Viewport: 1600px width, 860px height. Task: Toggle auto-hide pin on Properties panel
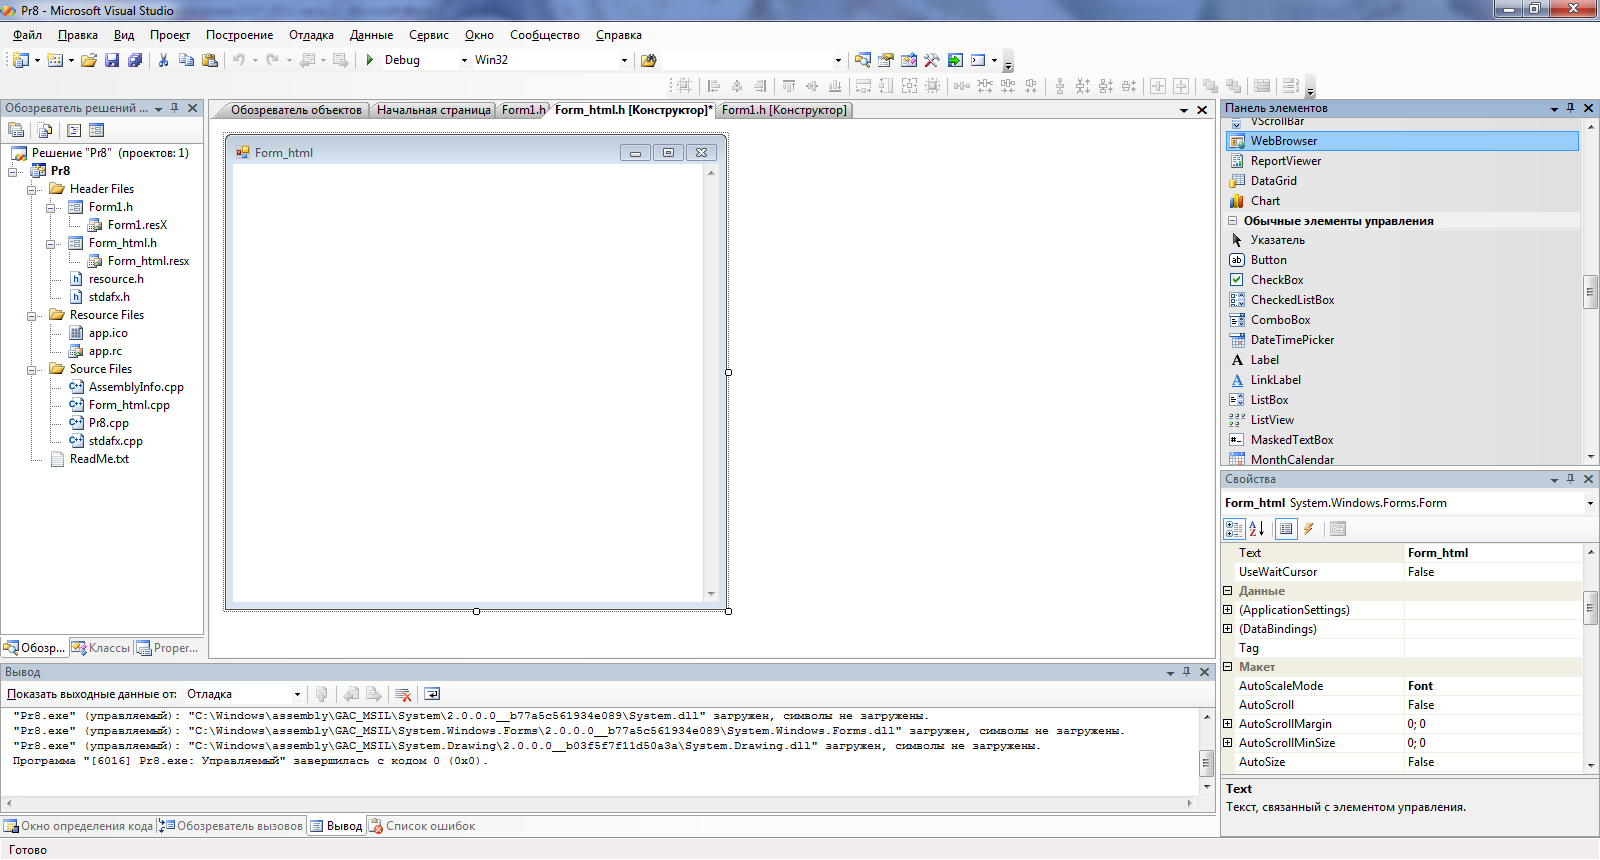(x=1571, y=479)
